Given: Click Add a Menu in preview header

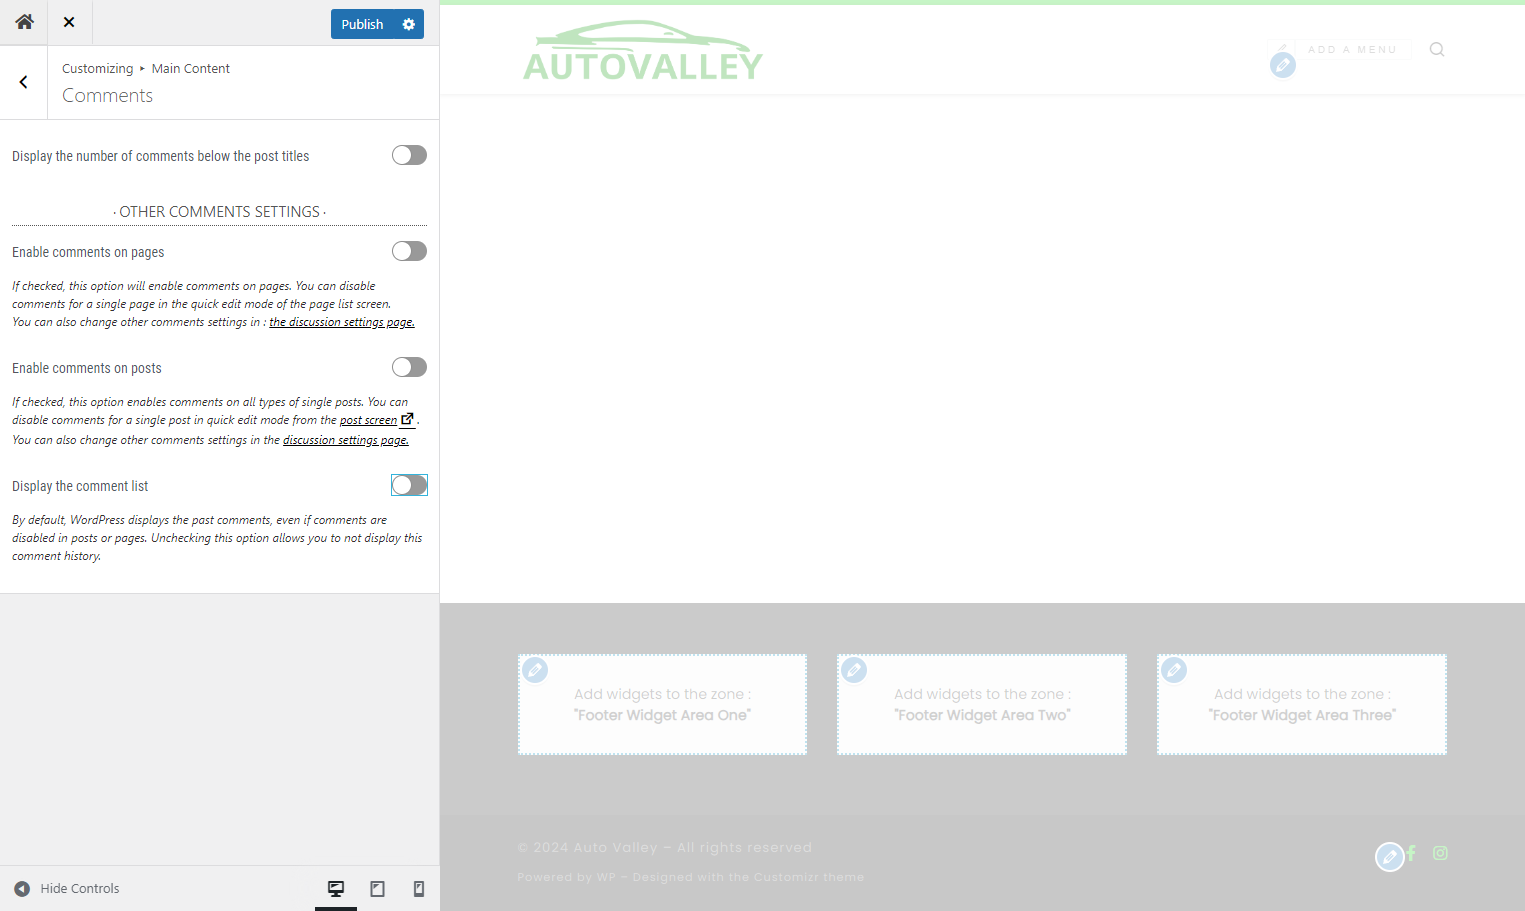Looking at the screenshot, I should click(1352, 49).
